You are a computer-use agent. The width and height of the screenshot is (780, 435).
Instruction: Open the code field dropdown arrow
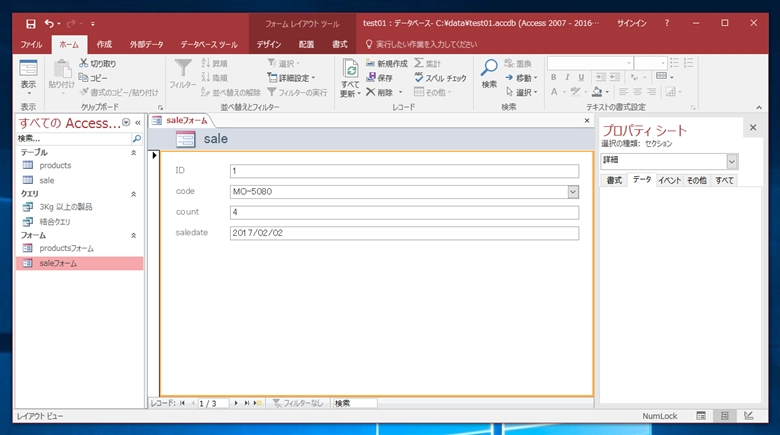pos(573,192)
